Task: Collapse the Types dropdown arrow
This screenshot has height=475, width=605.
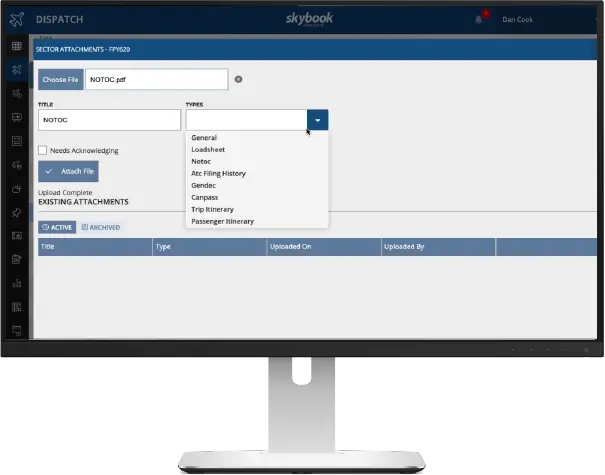Action: (317, 120)
